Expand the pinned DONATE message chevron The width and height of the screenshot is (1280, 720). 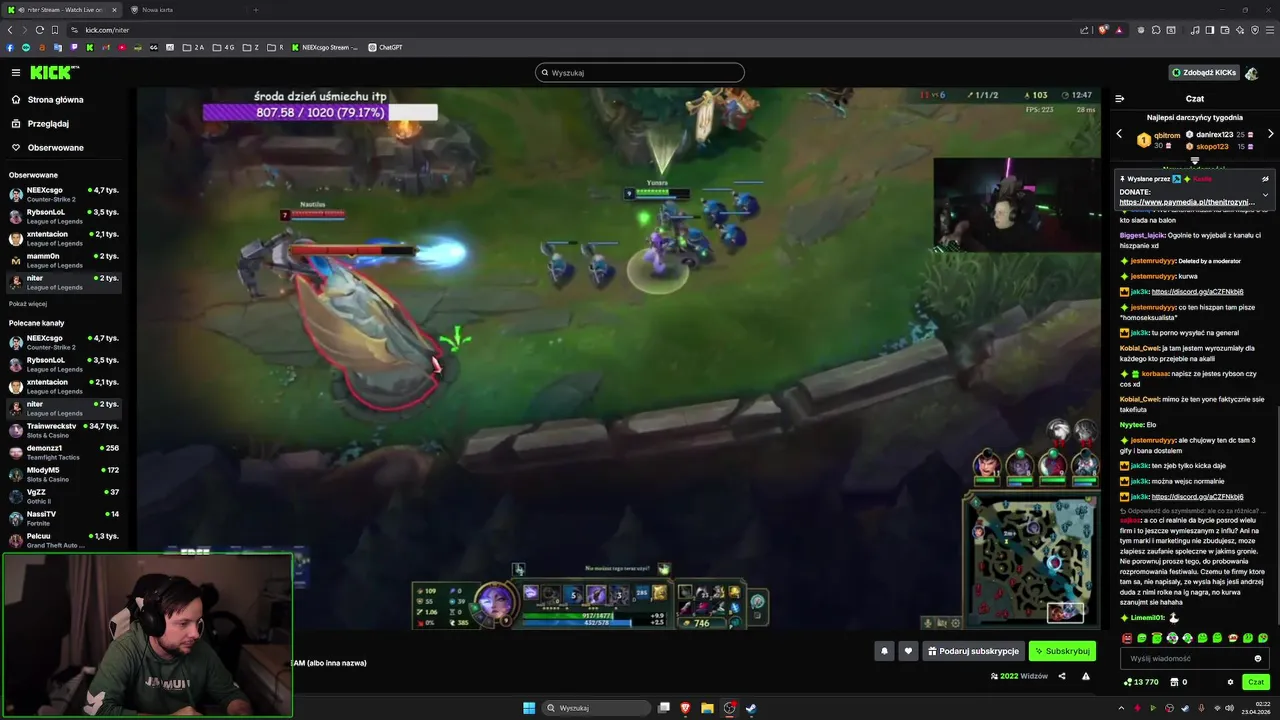[x=1265, y=195]
